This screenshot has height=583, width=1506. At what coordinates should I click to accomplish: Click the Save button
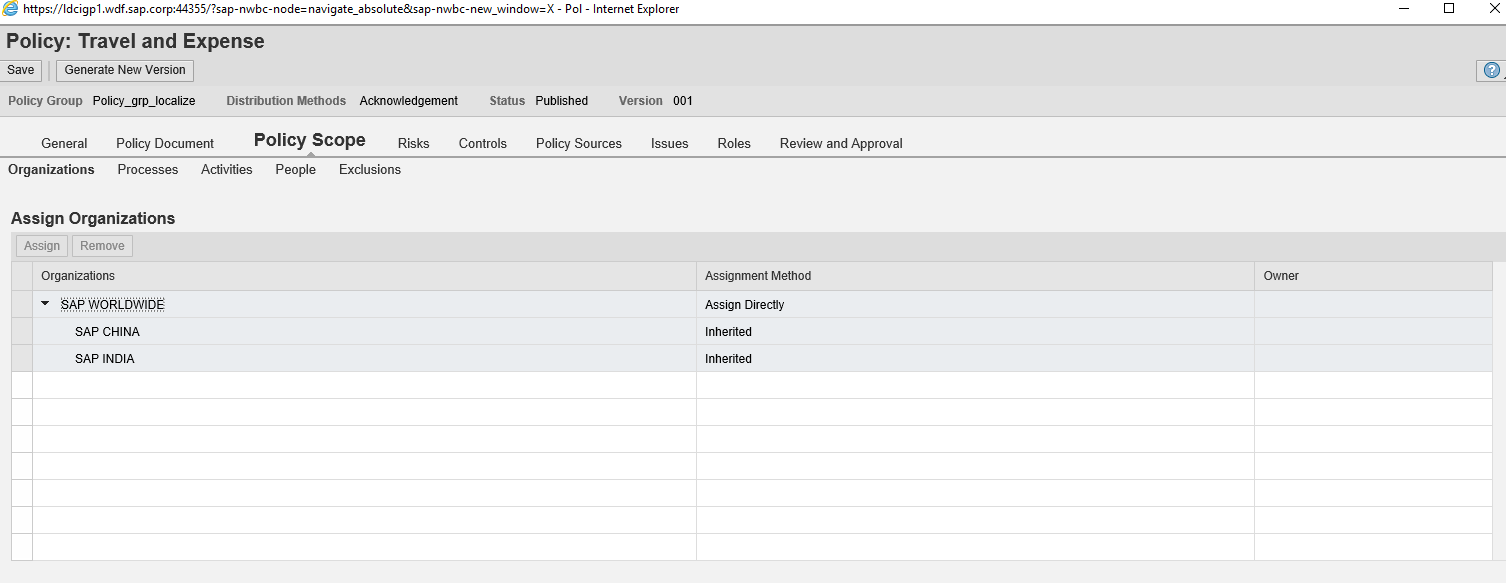(x=21, y=70)
